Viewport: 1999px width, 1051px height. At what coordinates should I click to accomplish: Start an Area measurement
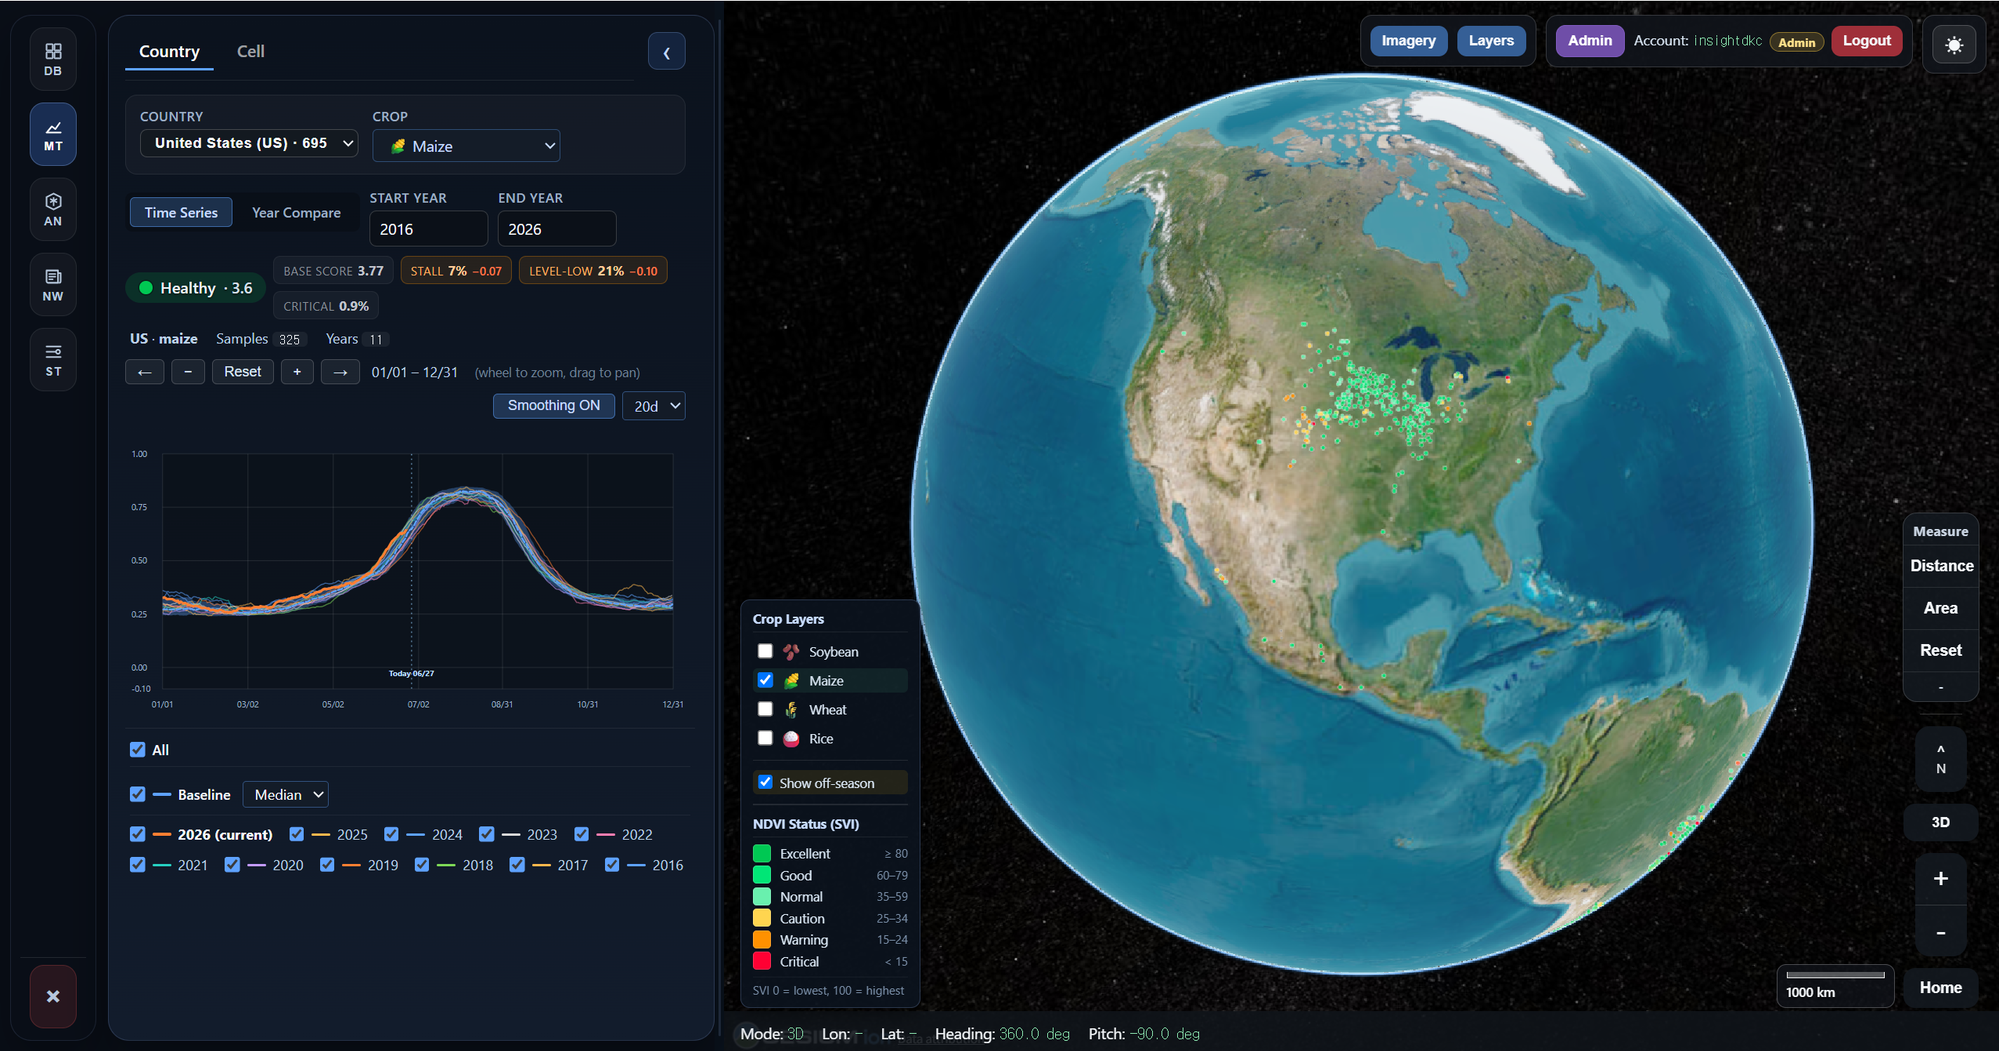click(x=1941, y=608)
